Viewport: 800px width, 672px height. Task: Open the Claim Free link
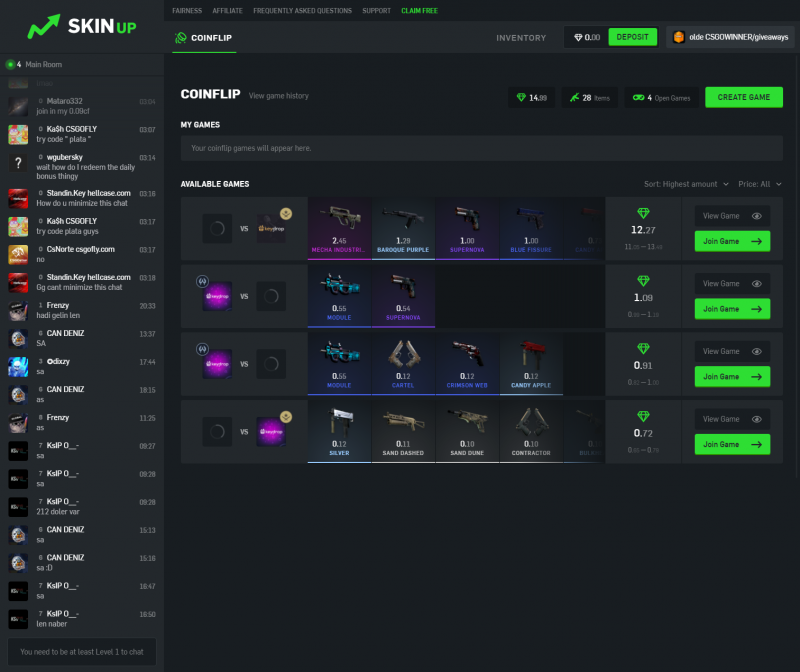pos(419,11)
